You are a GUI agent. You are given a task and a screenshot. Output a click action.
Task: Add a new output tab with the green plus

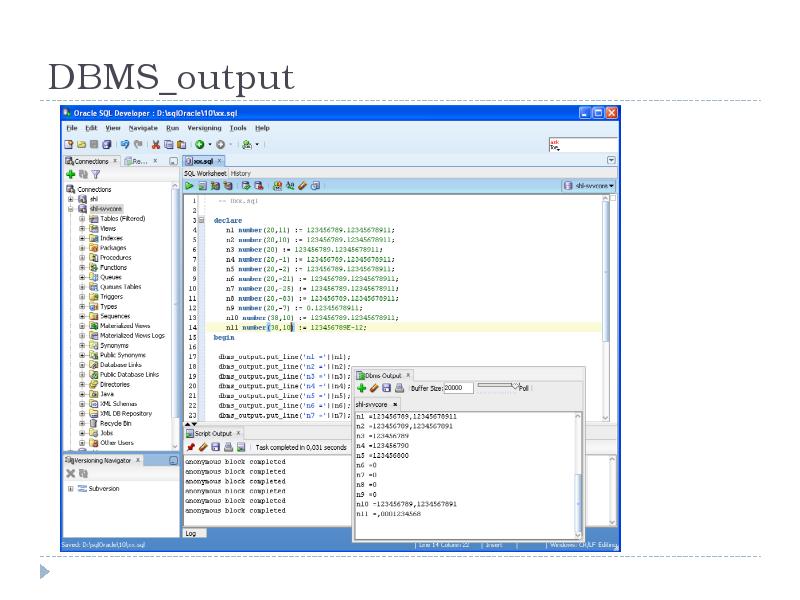point(361,388)
